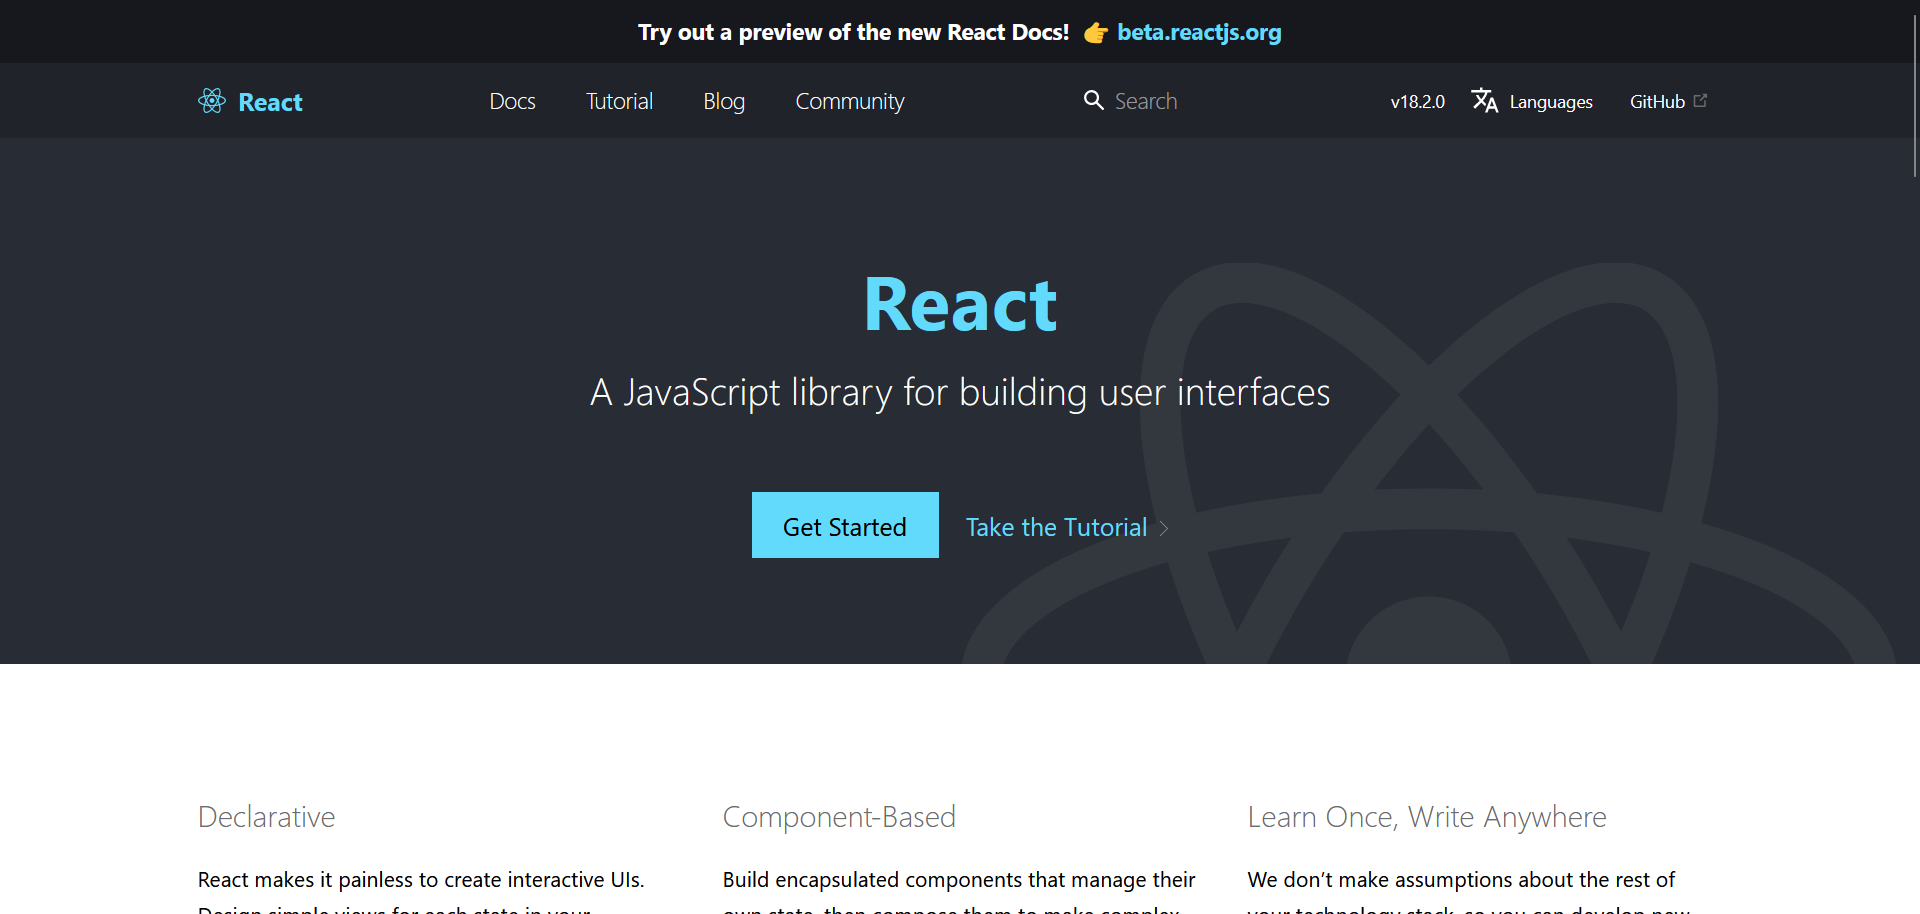
Task: Open the Community section
Action: point(850,101)
